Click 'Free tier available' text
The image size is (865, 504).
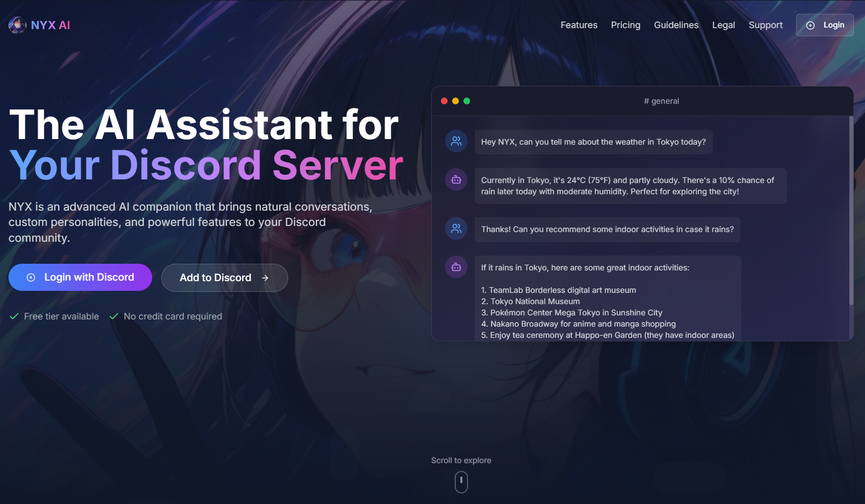click(x=61, y=317)
